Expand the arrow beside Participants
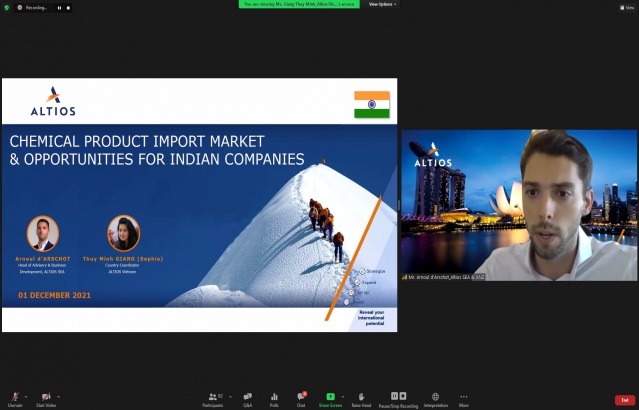This screenshot has height=410, width=639. pos(230,397)
